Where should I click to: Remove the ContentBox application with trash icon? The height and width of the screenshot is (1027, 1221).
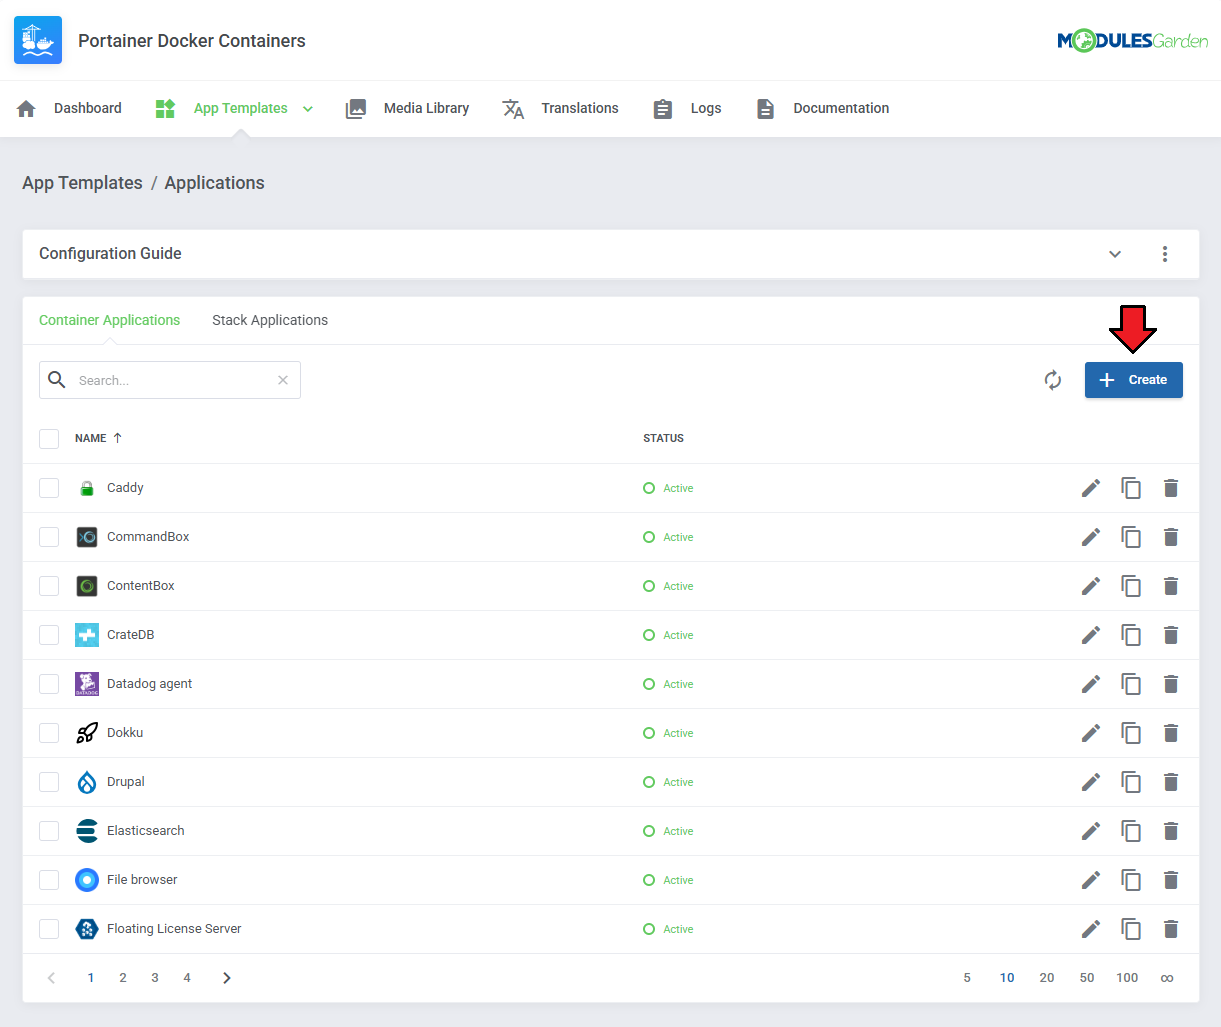pyautogui.click(x=1171, y=586)
